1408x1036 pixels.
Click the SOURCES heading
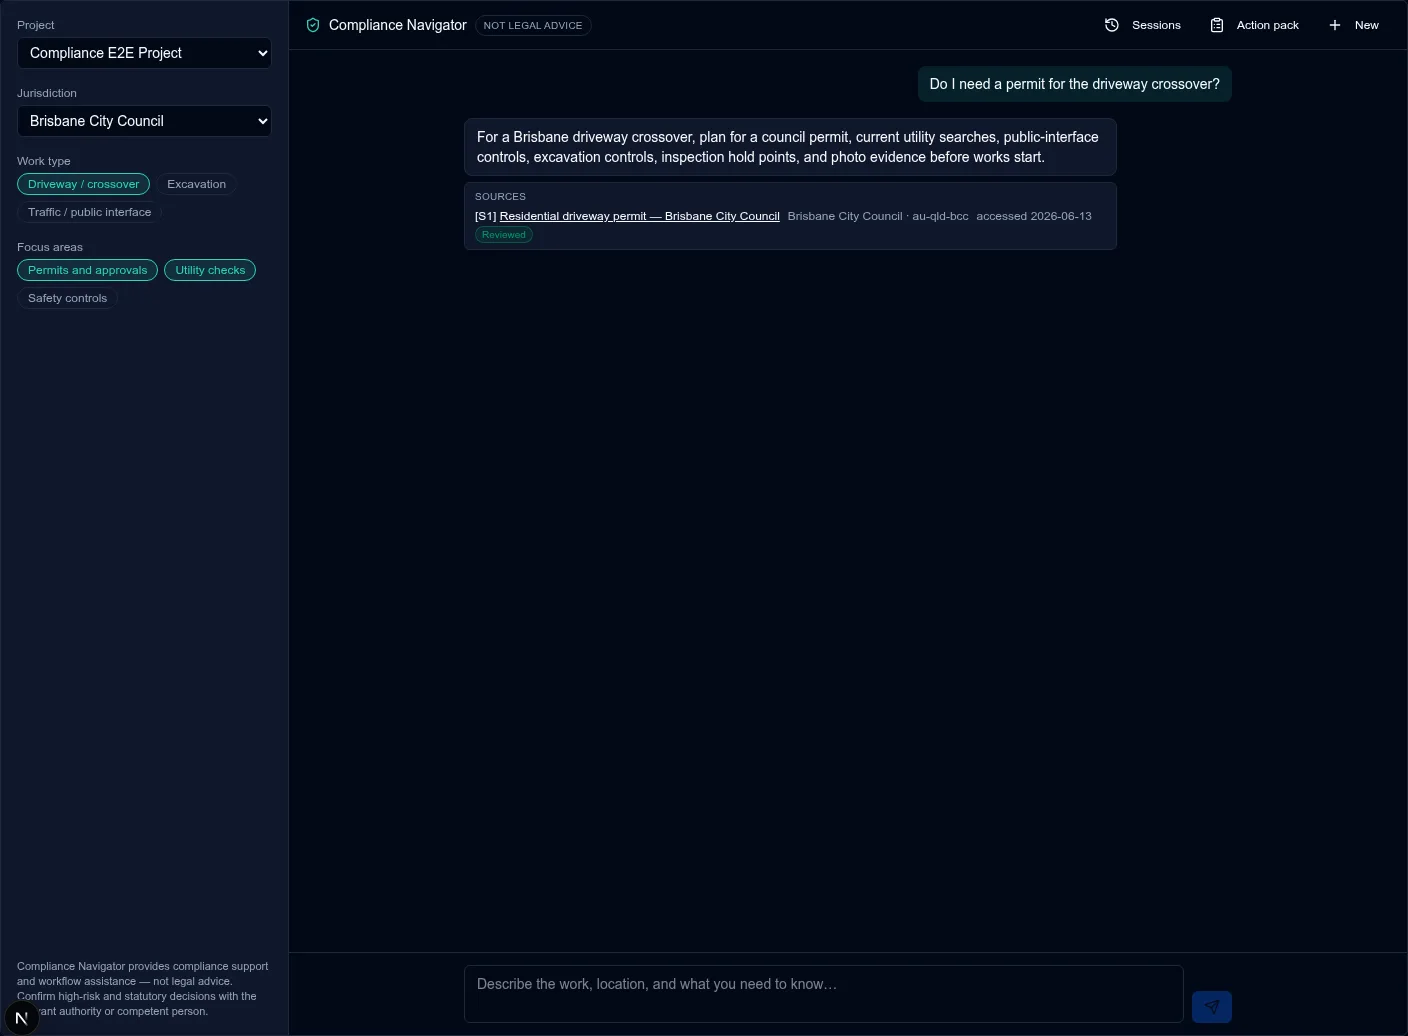(x=500, y=197)
